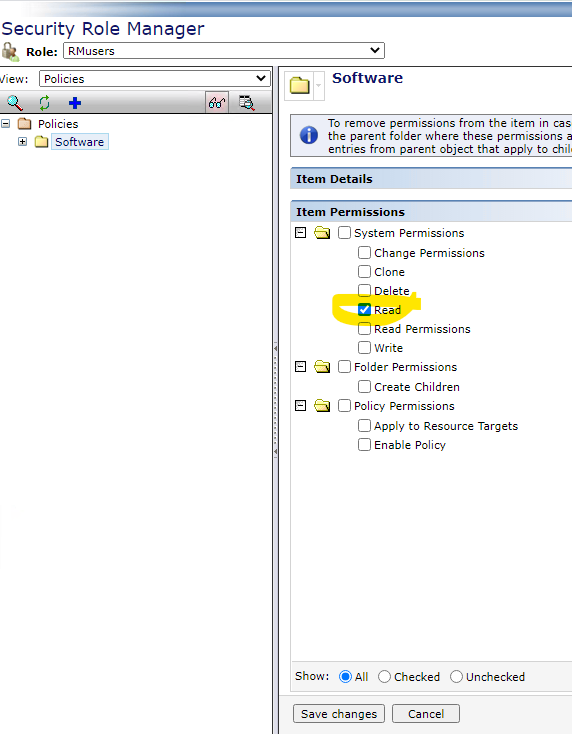The image size is (572, 734).
Task: Uncheck the Read permission checkbox
Action: coord(364,309)
